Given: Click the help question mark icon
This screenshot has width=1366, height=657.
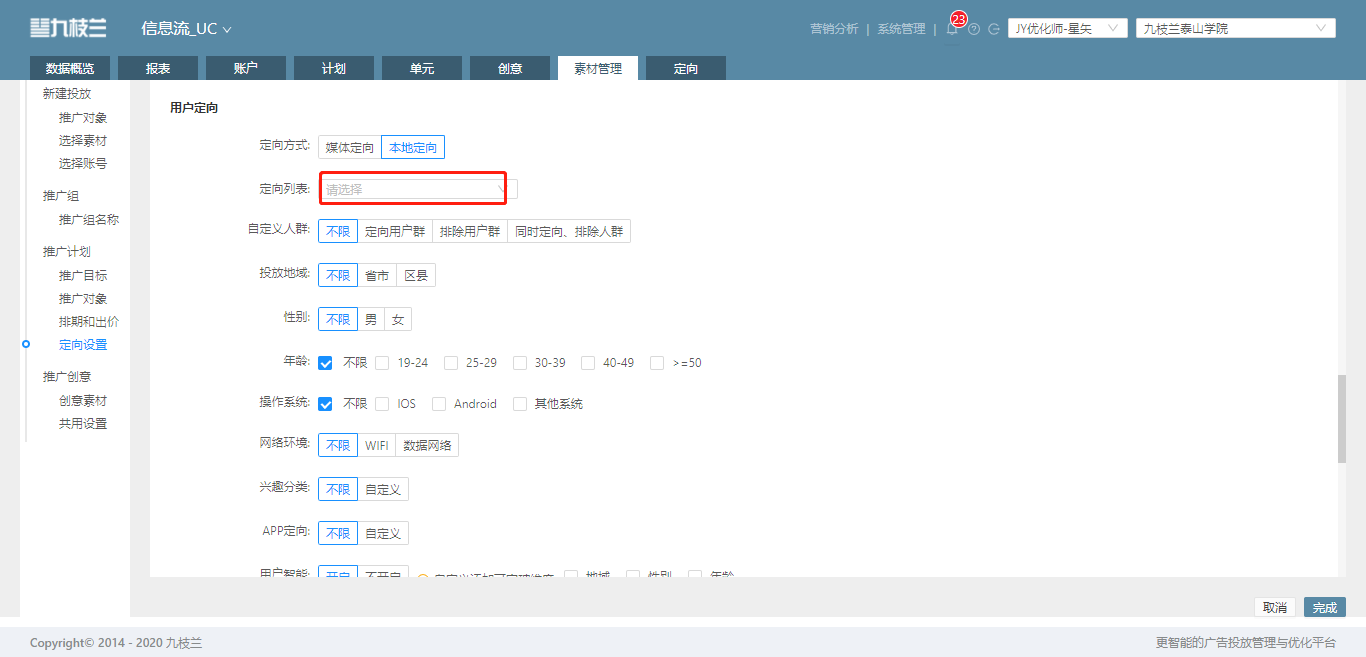Looking at the screenshot, I should point(974,29).
